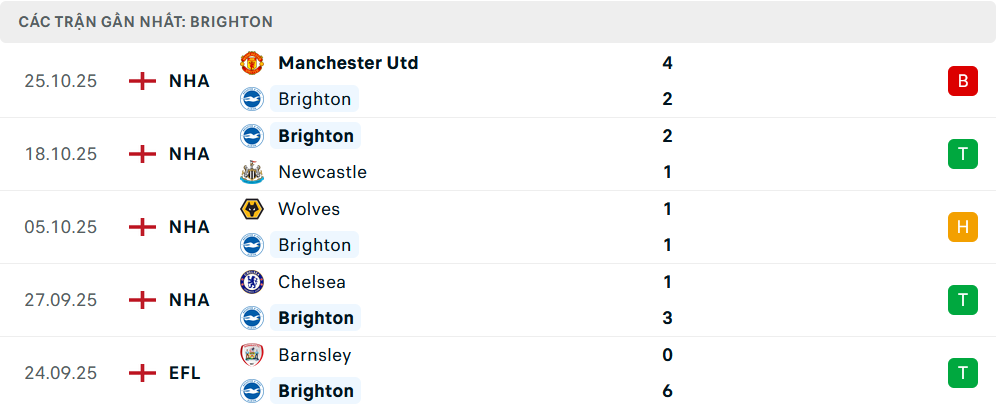Image resolution: width=1003 pixels, height=407 pixels.
Task: Select the 25.10.25 match date
Action: (61, 81)
